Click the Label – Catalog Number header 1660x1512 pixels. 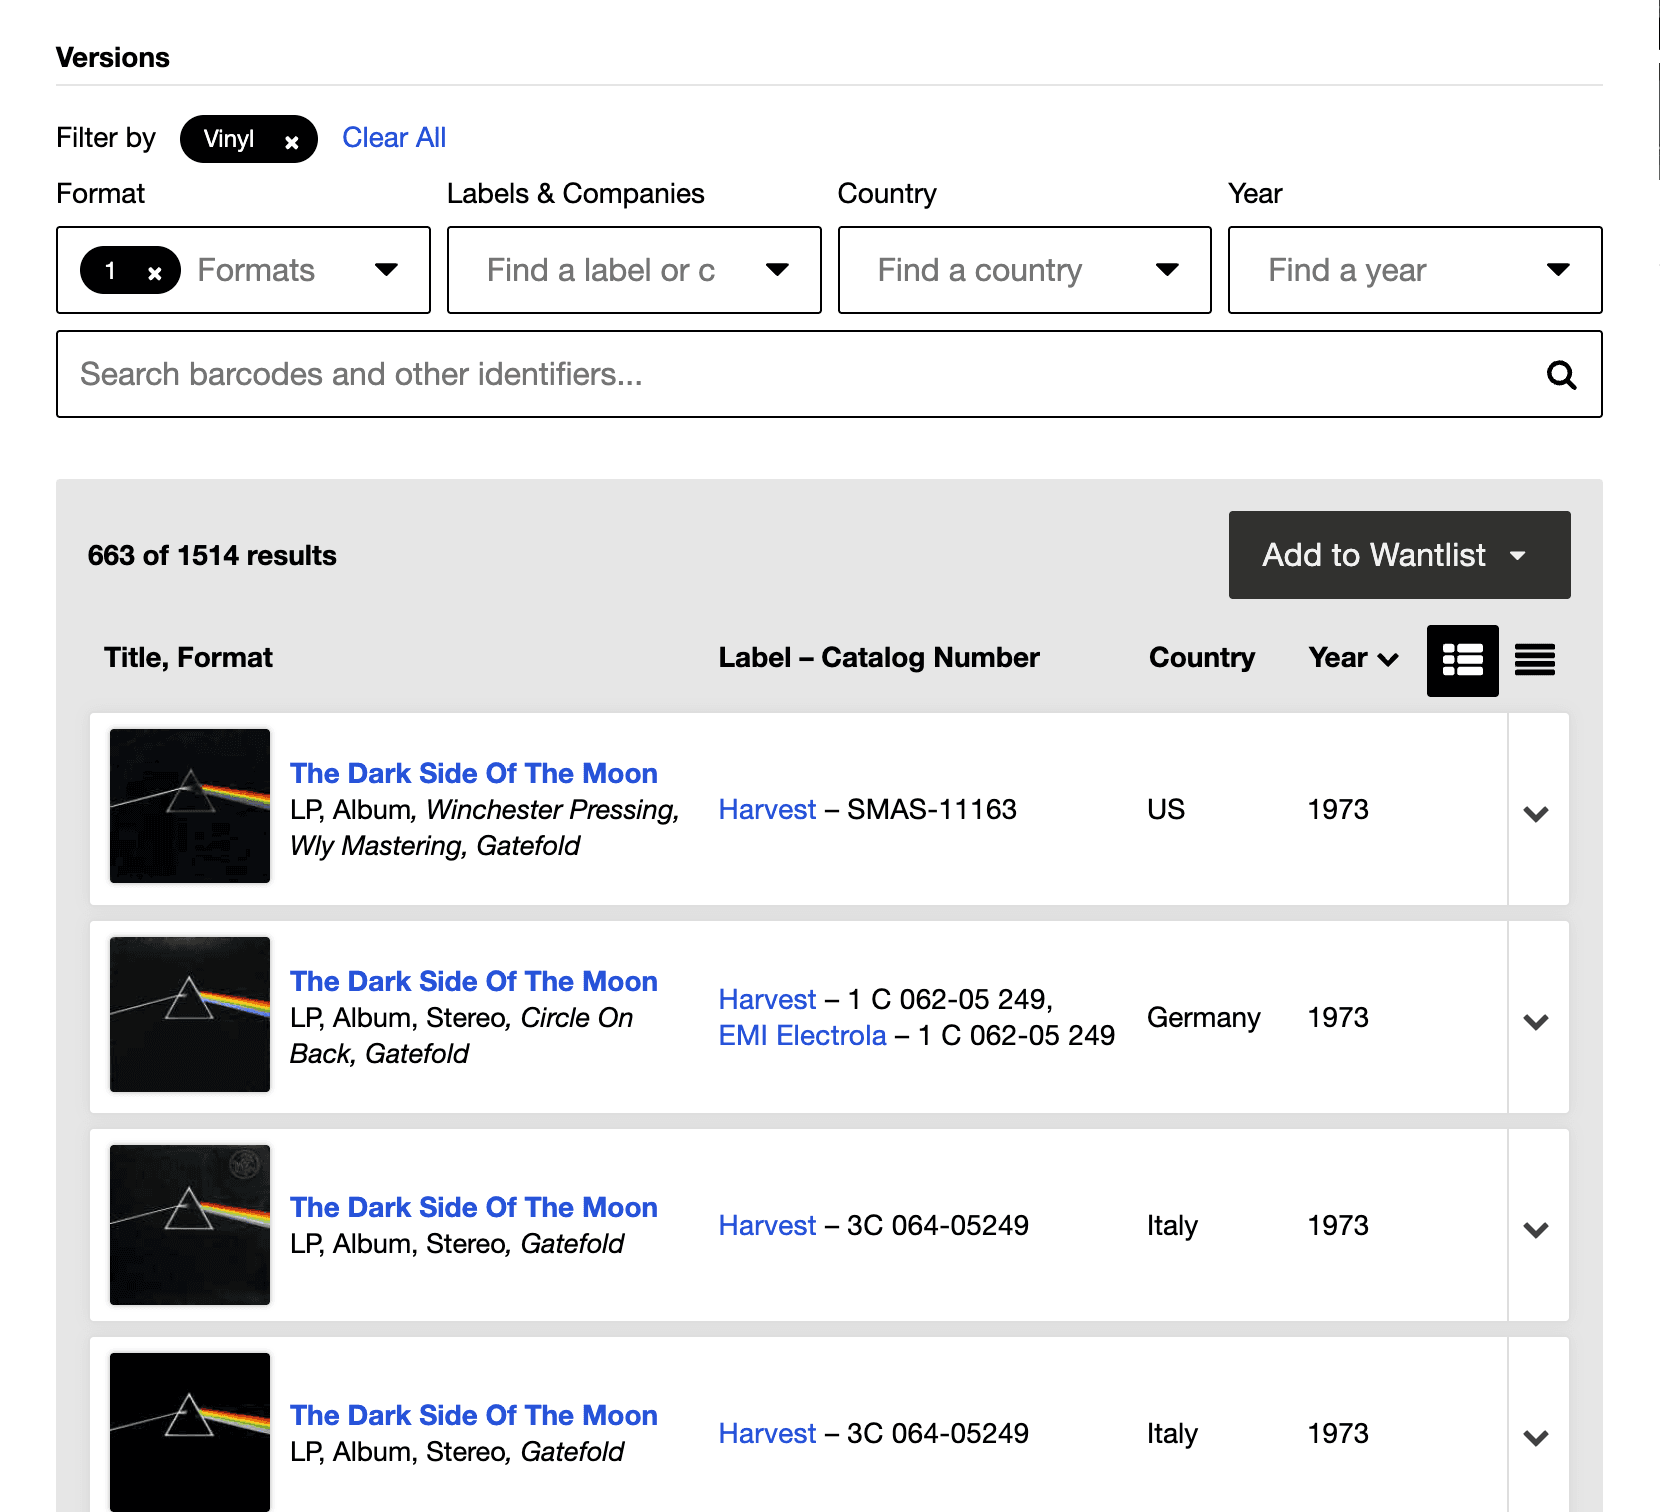click(x=879, y=657)
